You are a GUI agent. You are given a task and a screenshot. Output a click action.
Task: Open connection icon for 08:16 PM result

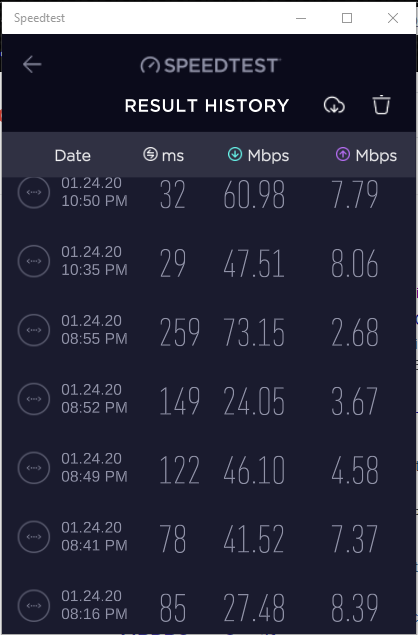click(x=34, y=605)
